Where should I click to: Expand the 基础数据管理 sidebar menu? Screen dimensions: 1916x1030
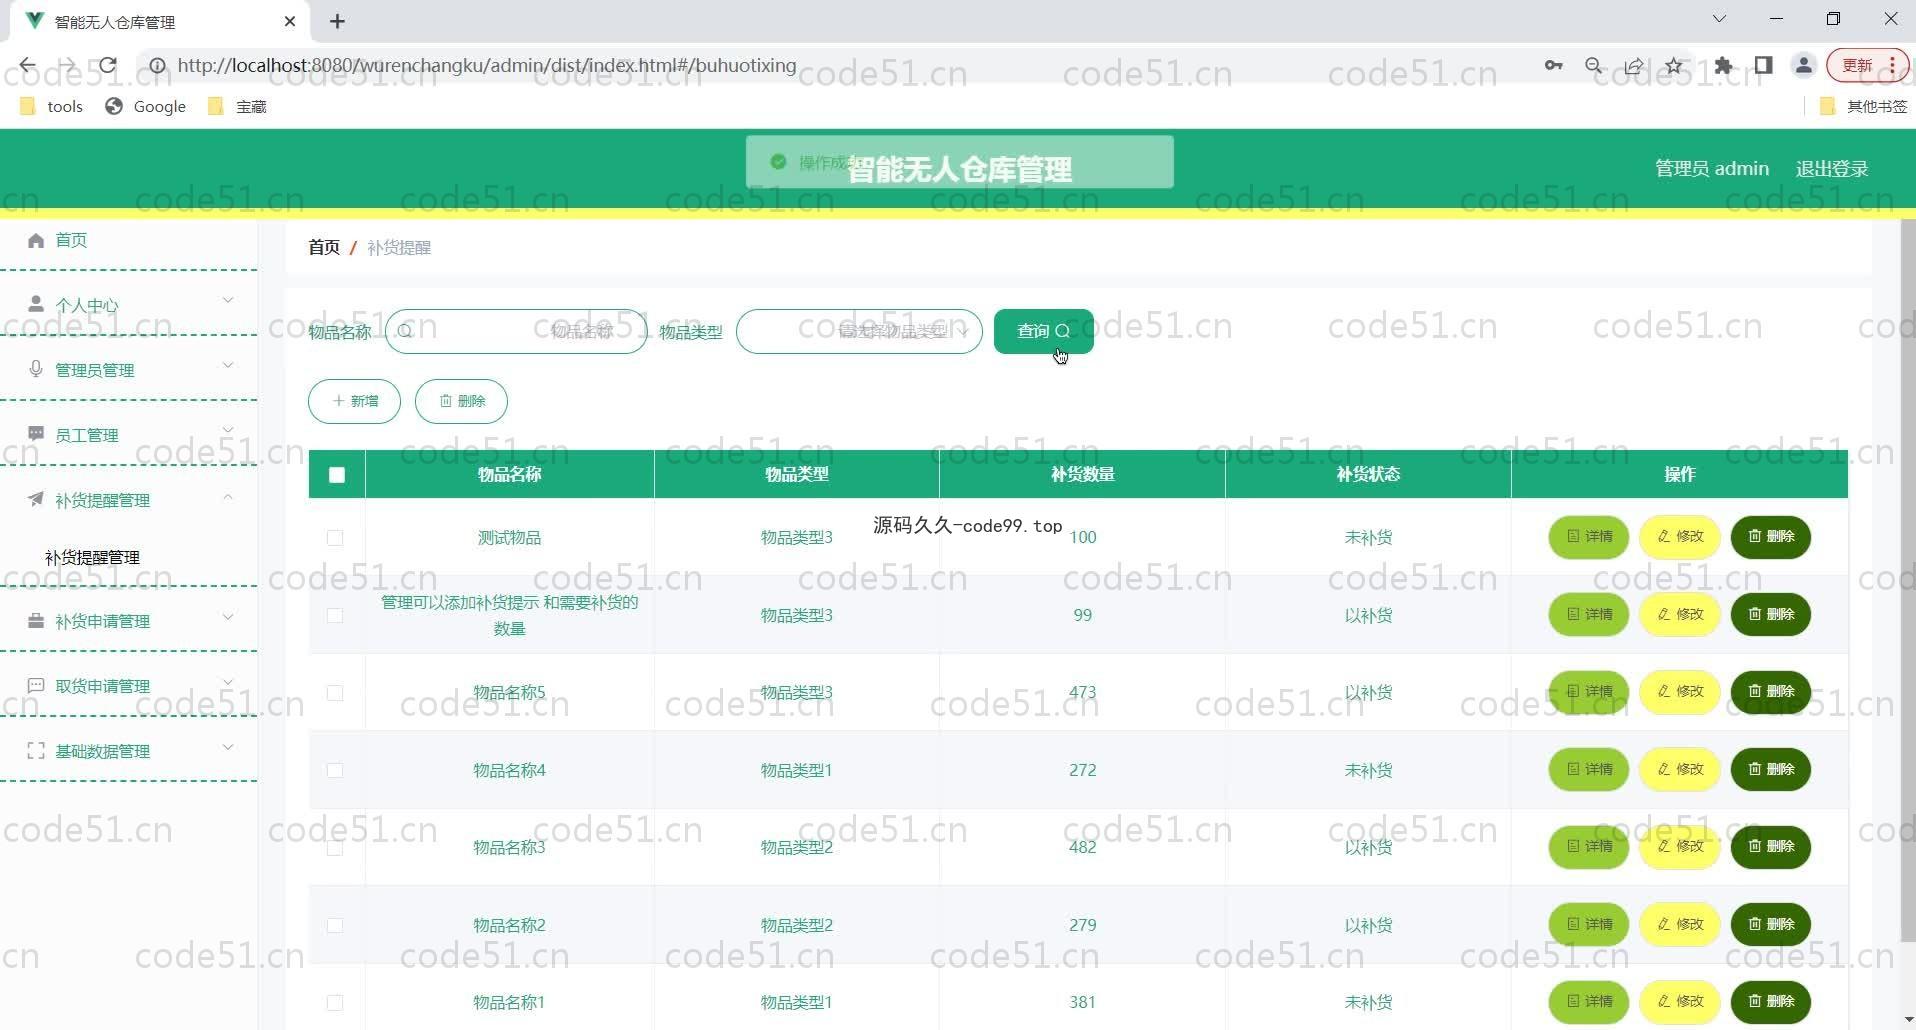pos(130,751)
